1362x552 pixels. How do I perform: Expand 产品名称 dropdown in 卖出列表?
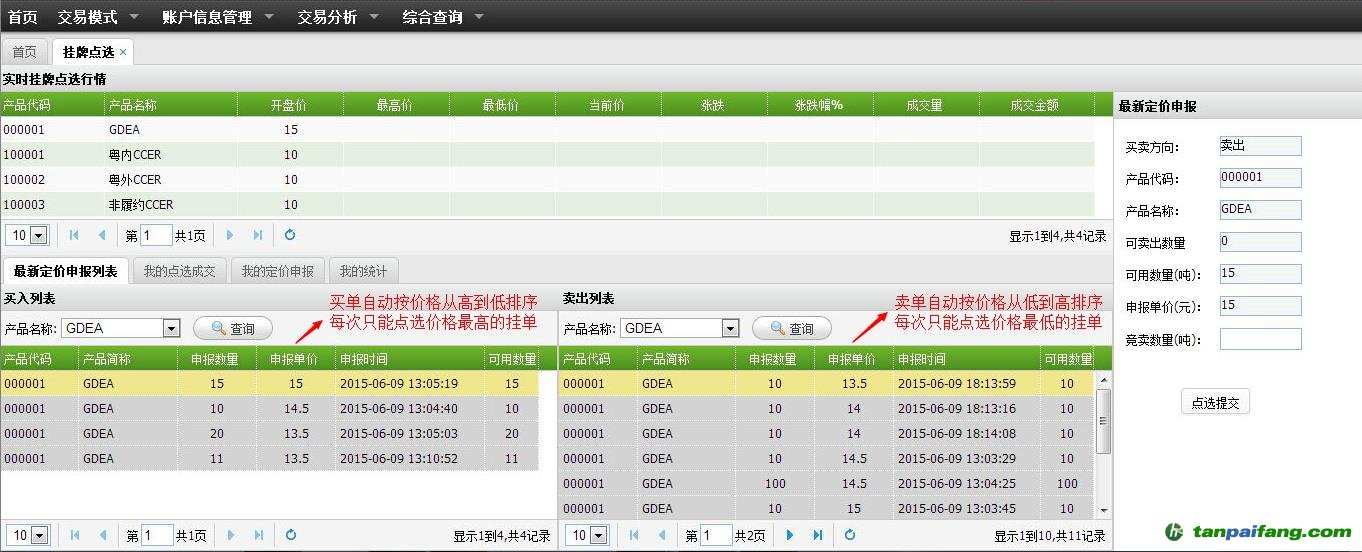click(x=730, y=328)
